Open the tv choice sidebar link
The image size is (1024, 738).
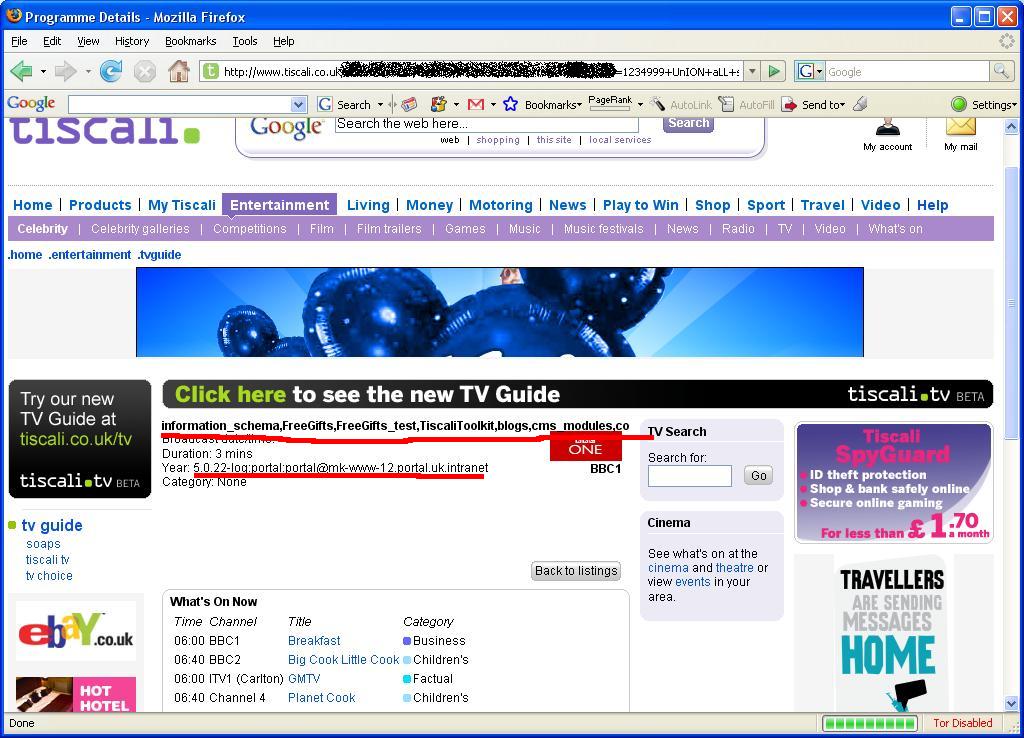tap(49, 576)
